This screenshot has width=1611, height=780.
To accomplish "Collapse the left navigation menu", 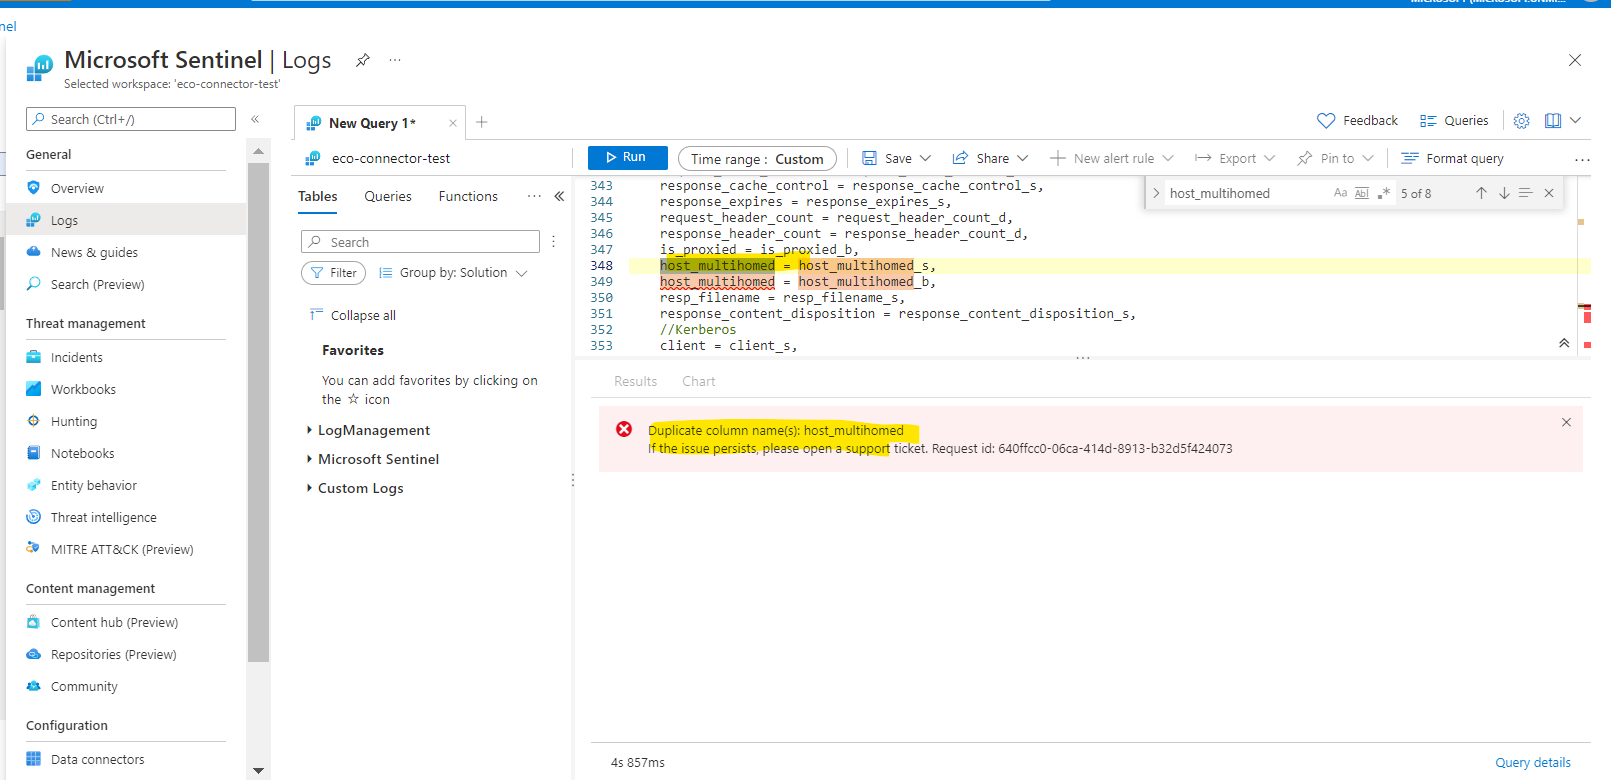I will point(255,119).
